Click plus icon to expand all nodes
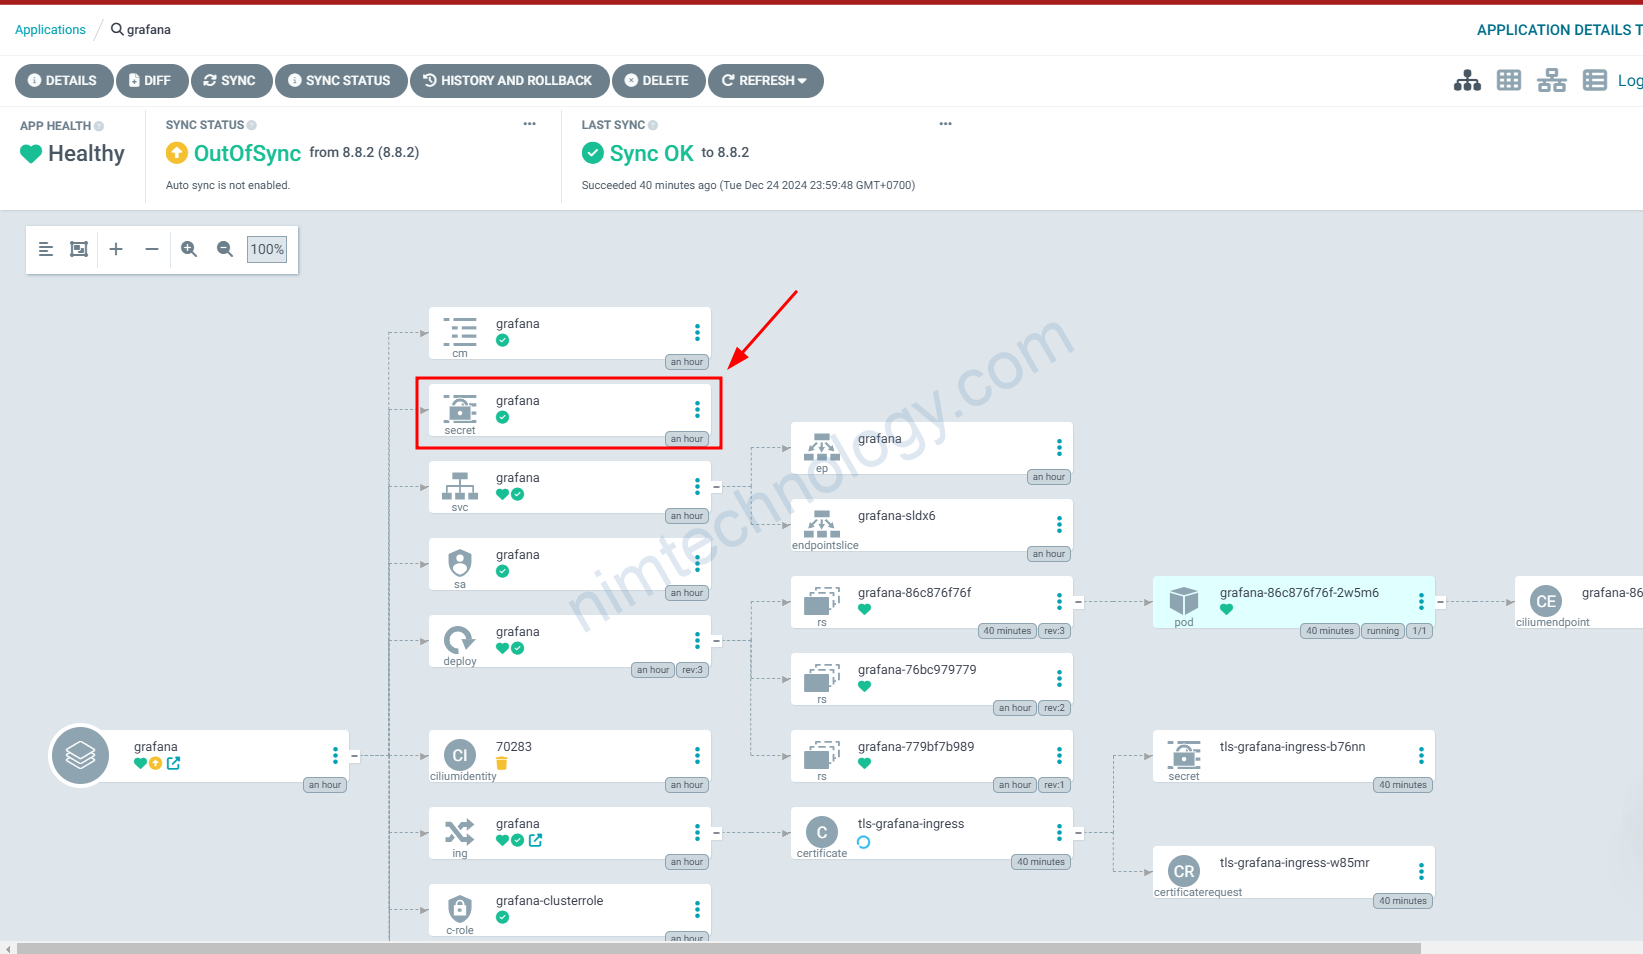Viewport: 1643px width, 954px height. [116, 249]
